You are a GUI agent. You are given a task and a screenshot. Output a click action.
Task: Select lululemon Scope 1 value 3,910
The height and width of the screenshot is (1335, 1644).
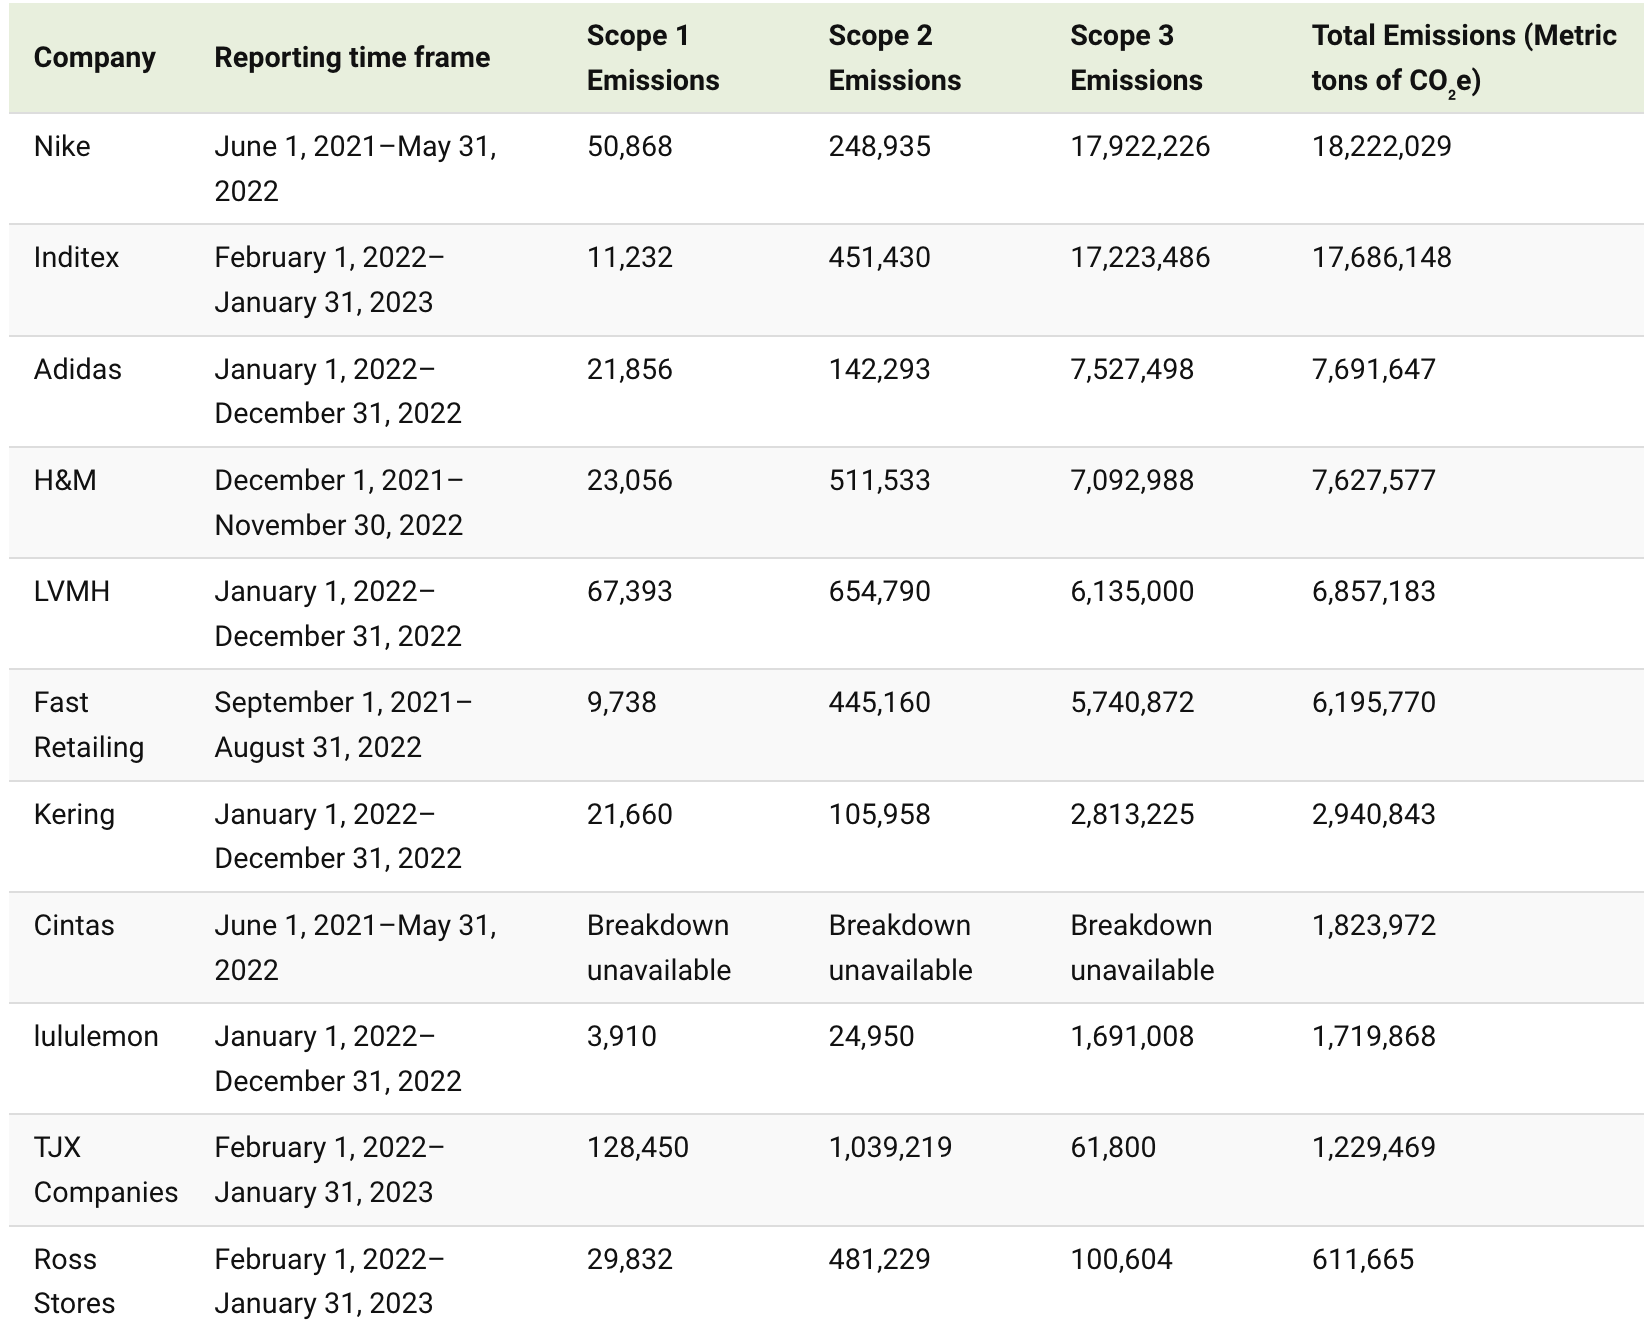(x=622, y=1037)
